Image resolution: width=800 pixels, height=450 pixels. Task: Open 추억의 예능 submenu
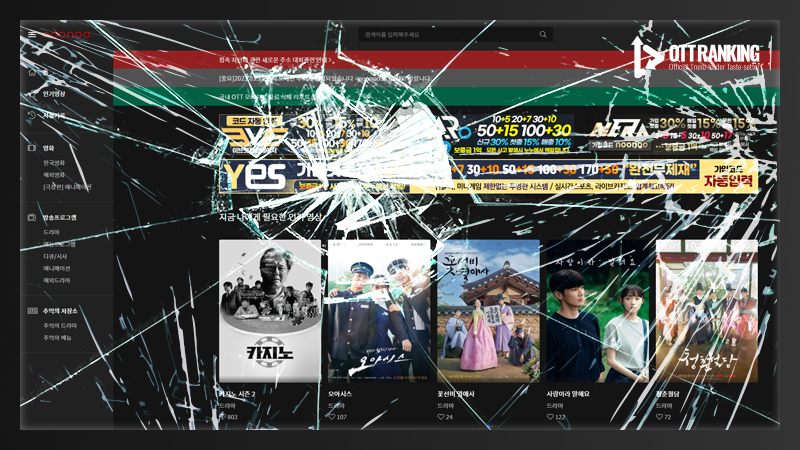[57, 338]
